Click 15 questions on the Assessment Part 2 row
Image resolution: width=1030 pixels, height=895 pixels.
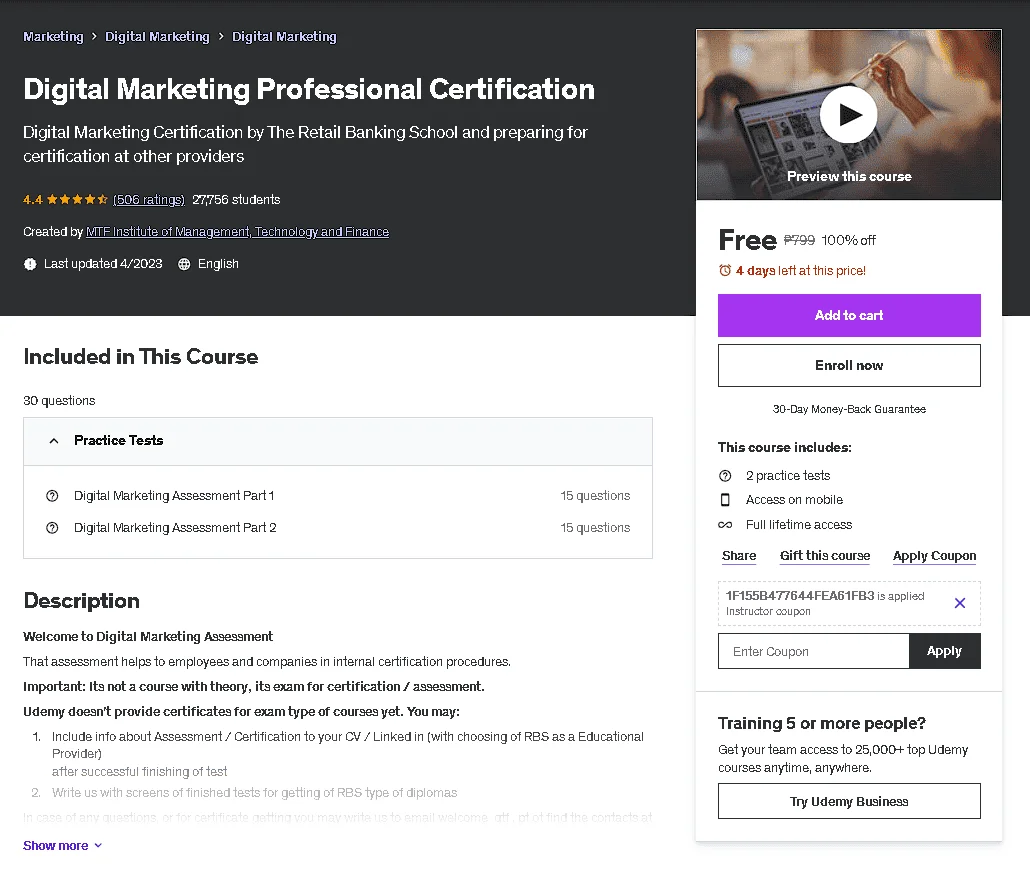pos(594,528)
